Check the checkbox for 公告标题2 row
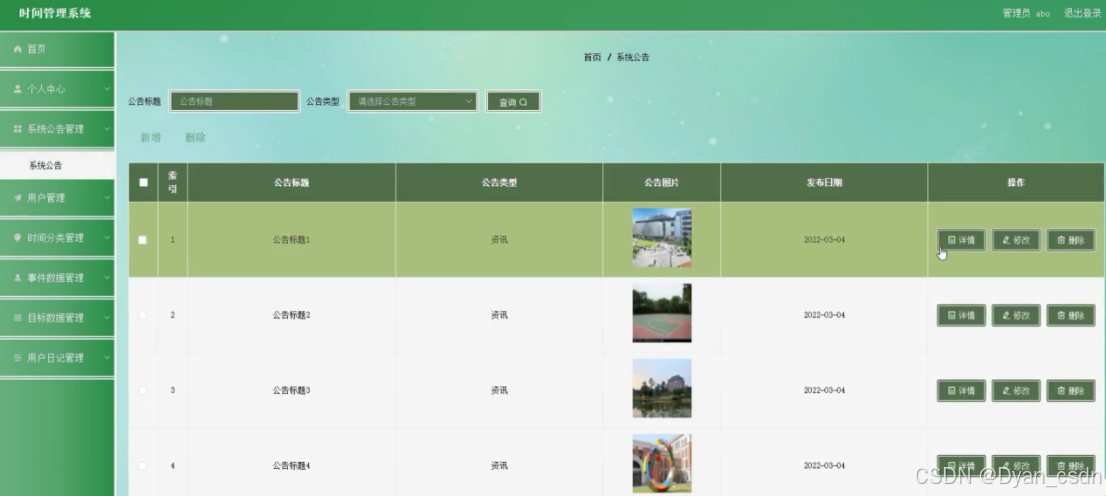 pyautogui.click(x=142, y=315)
